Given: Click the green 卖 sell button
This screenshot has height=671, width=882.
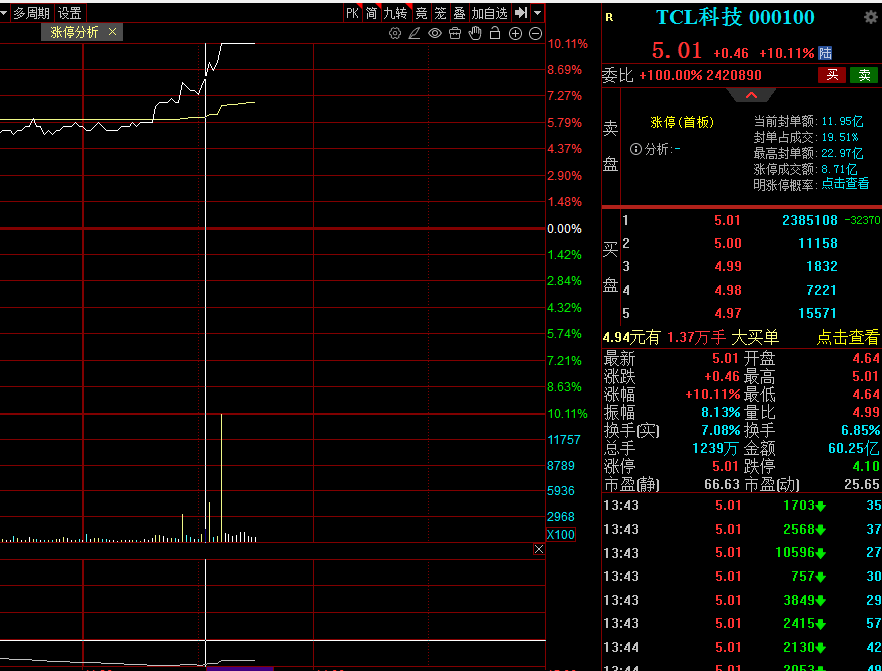Looking at the screenshot, I should point(864,75).
